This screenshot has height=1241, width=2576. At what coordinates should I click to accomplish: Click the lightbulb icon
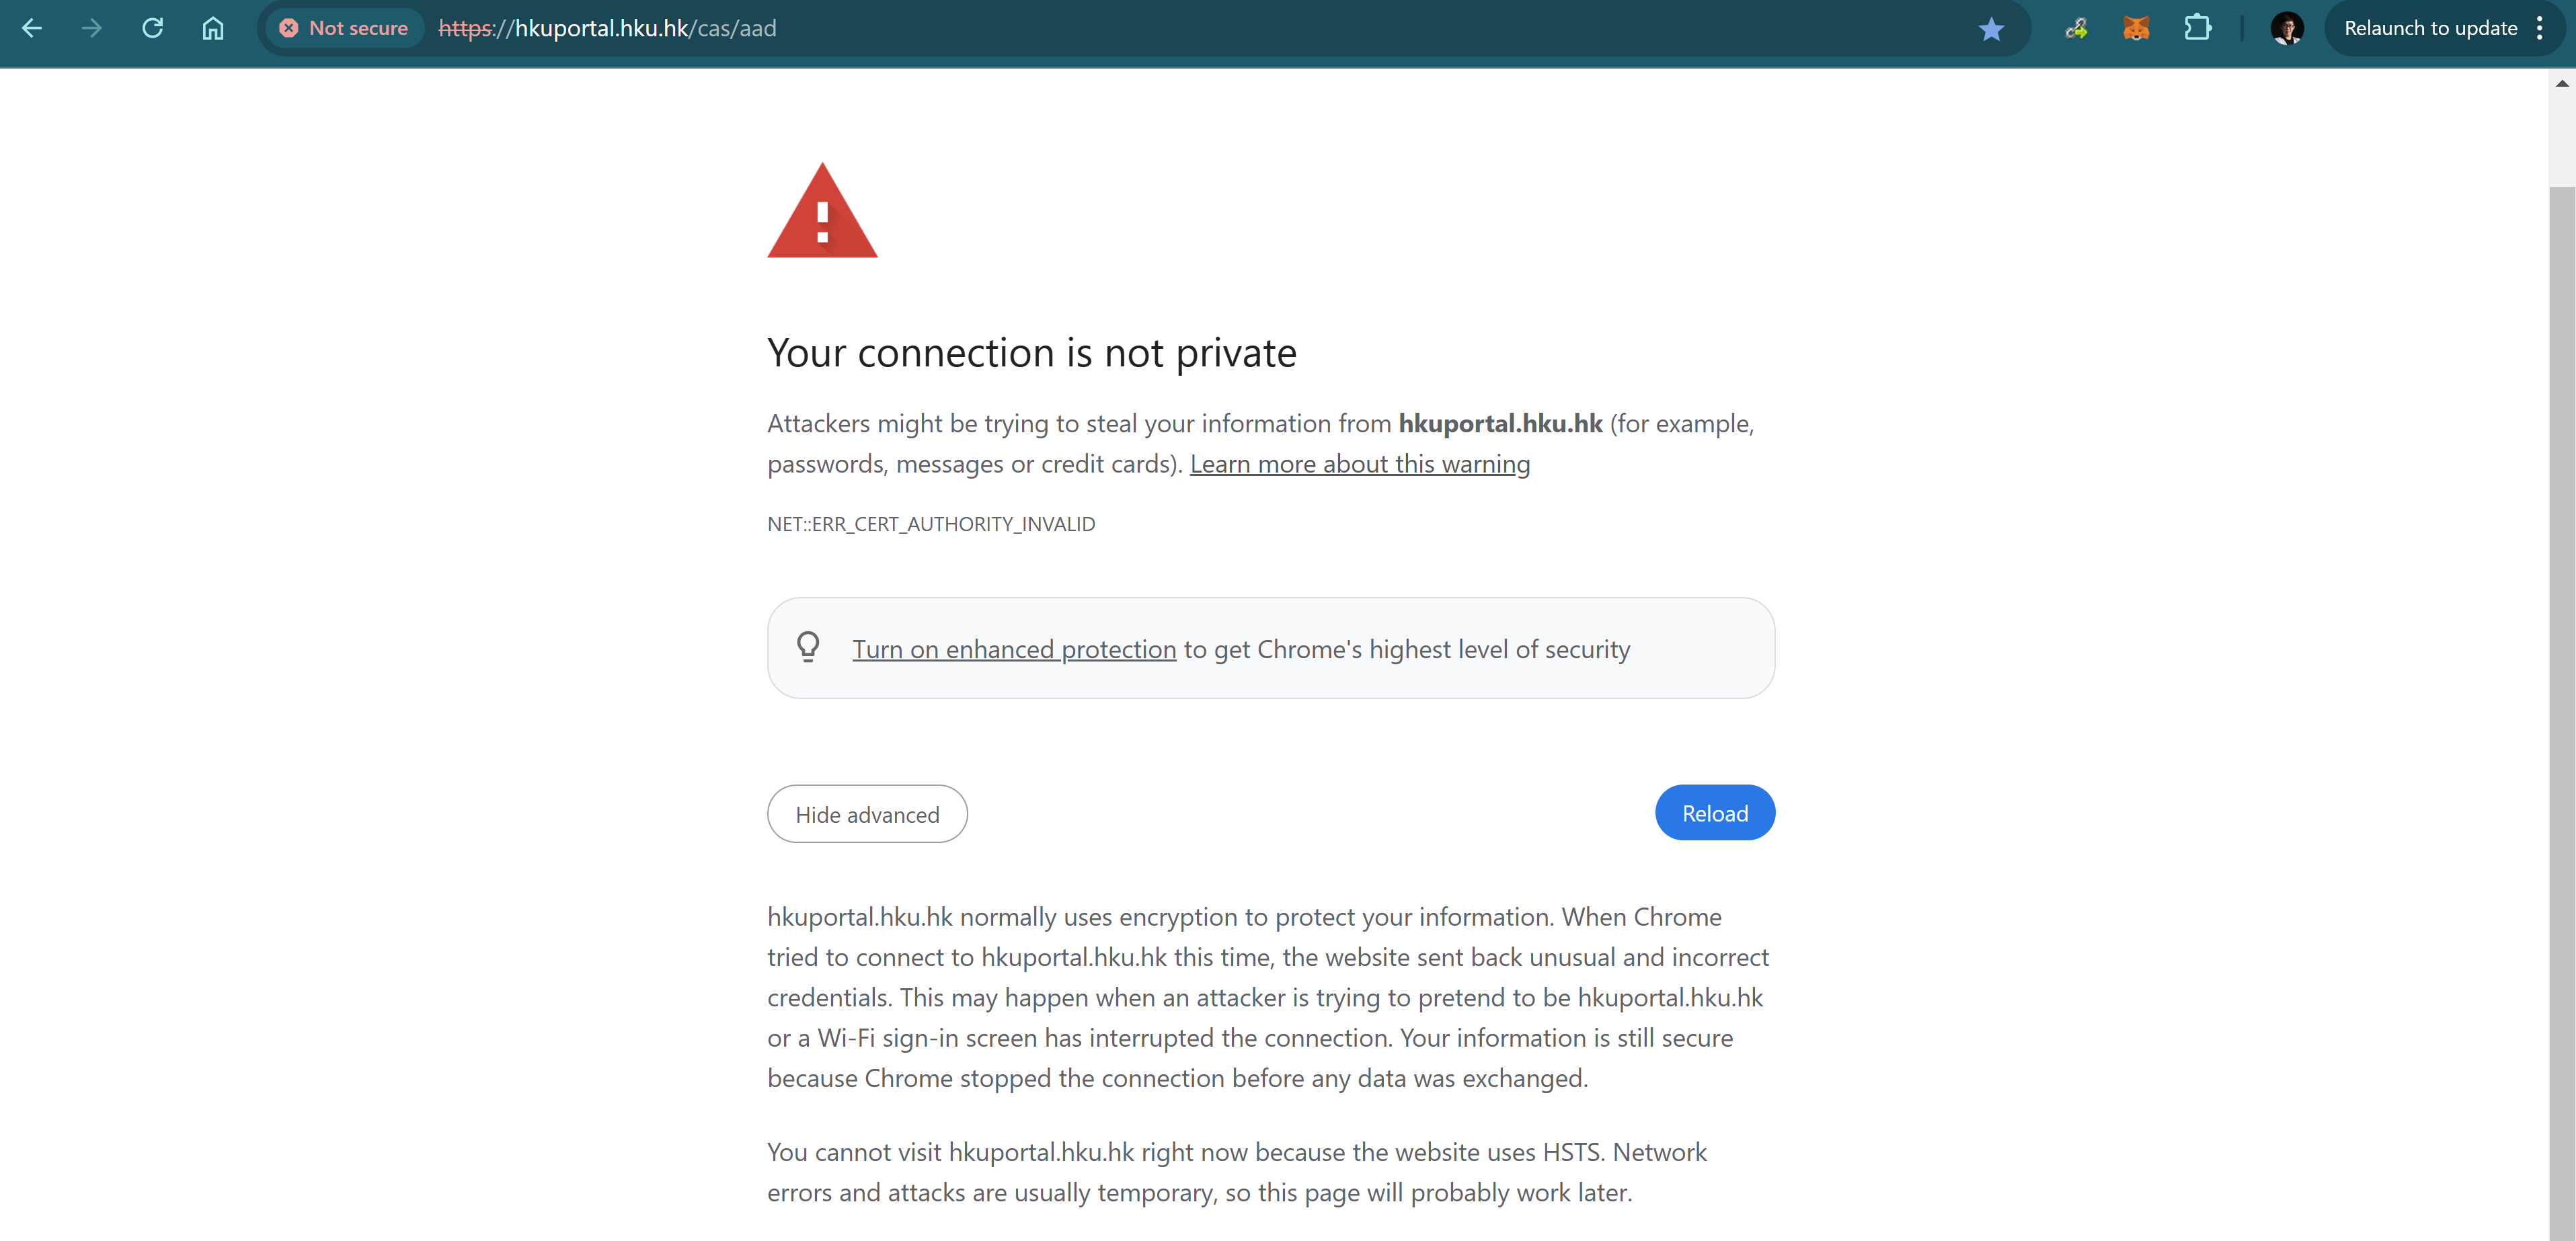pos(808,647)
